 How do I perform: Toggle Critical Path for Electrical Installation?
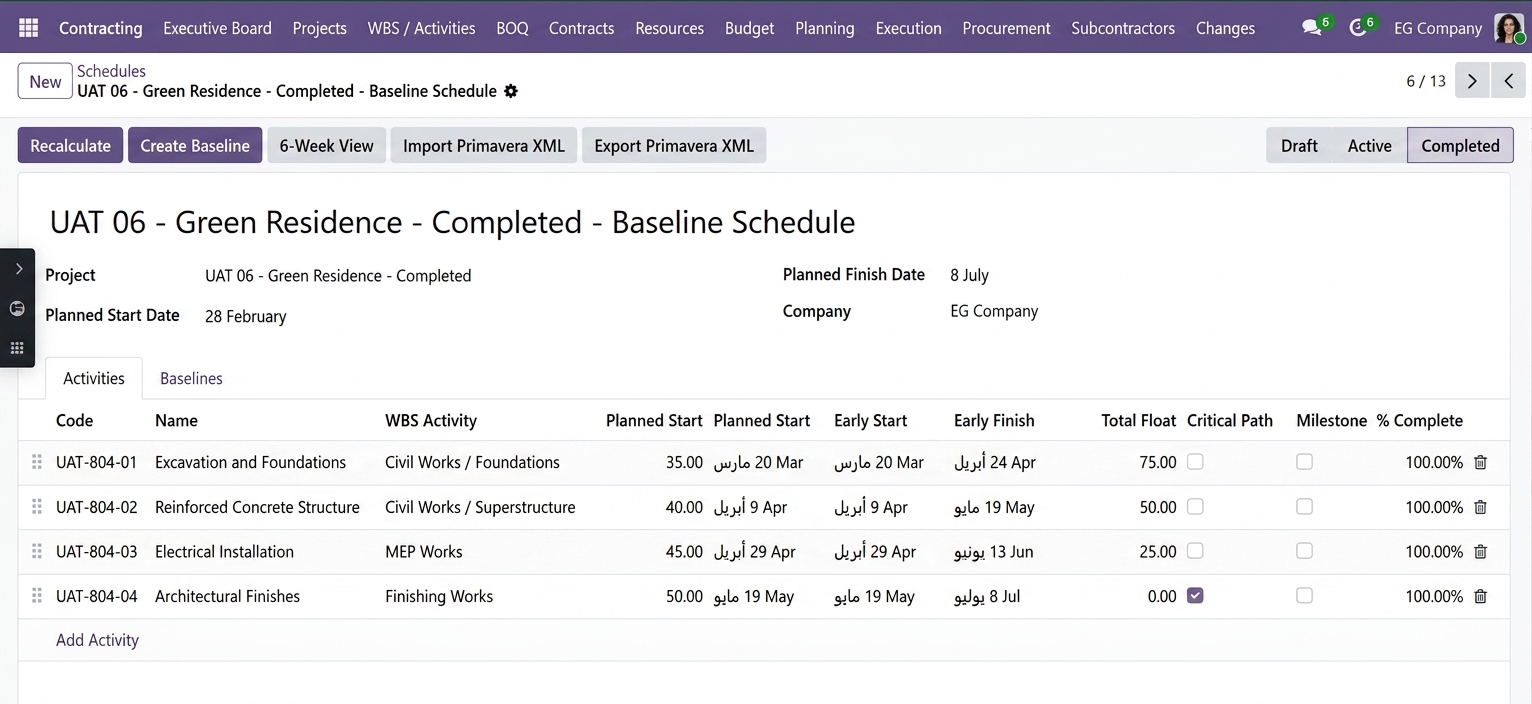click(x=1195, y=551)
